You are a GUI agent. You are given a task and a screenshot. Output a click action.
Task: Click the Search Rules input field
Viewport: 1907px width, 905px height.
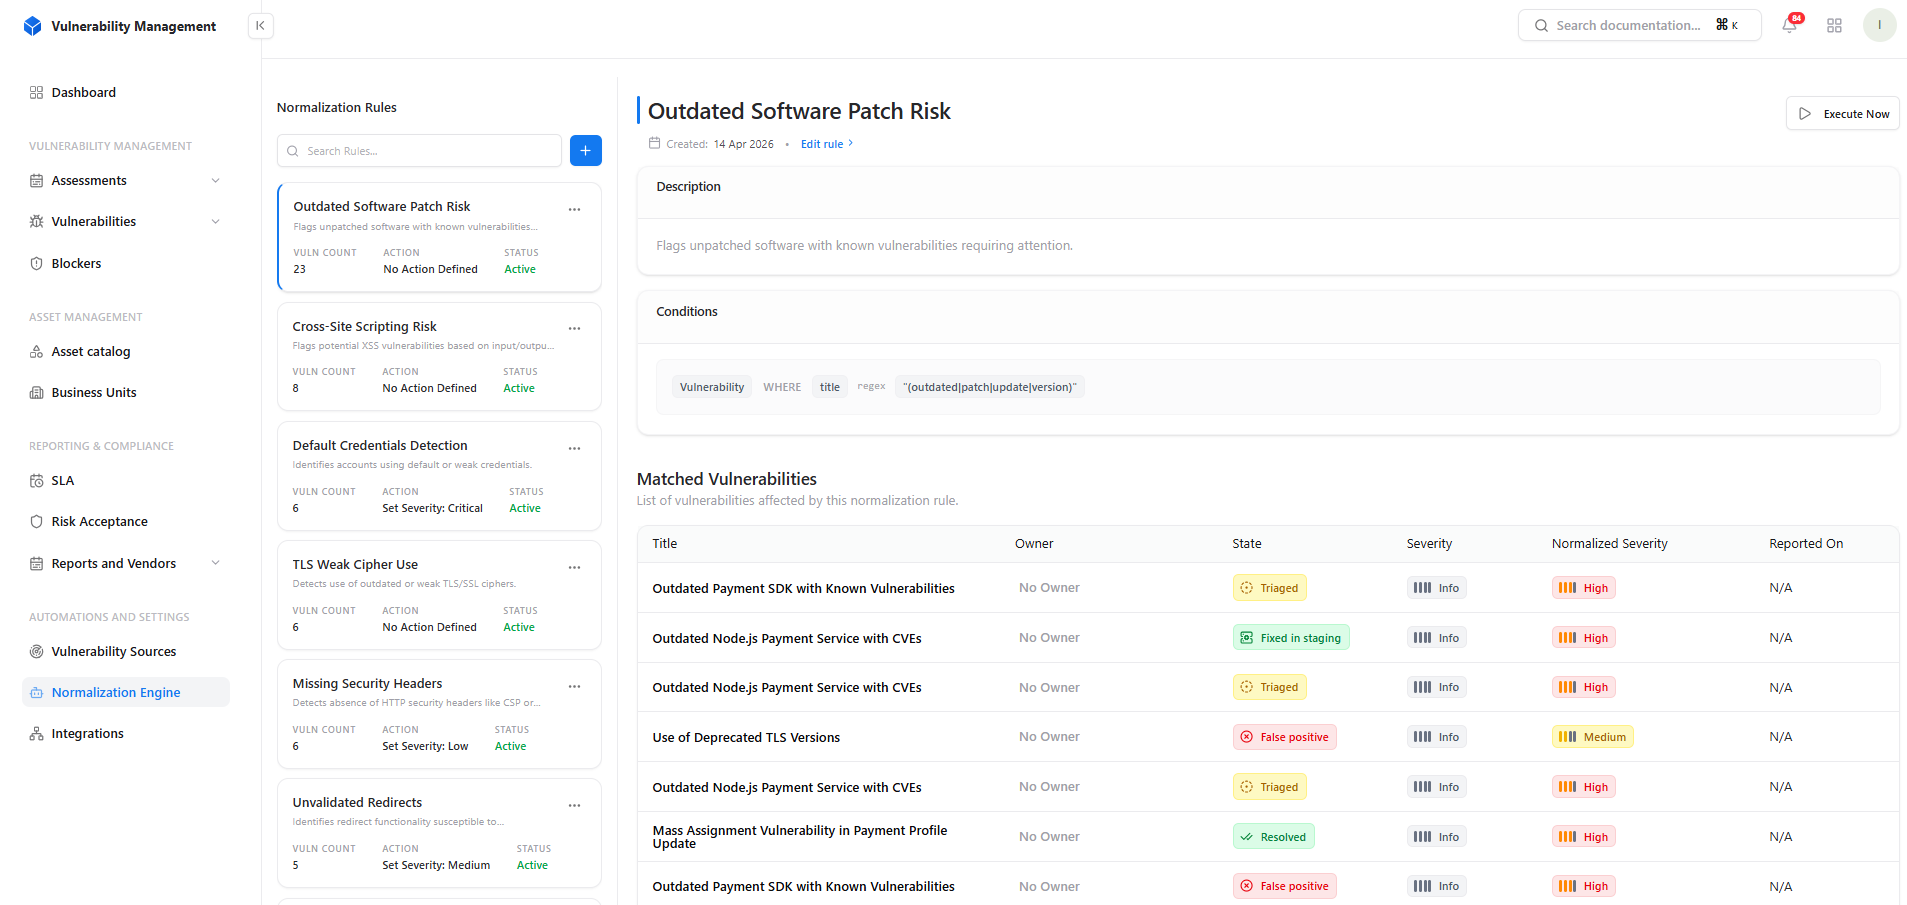pyautogui.click(x=419, y=151)
